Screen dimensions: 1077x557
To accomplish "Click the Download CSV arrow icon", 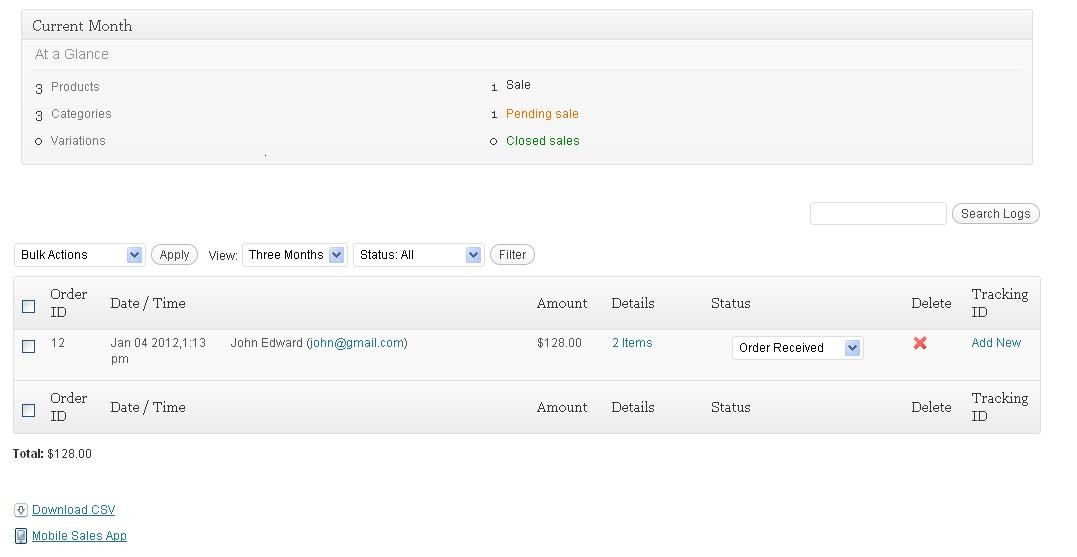I will (21, 510).
